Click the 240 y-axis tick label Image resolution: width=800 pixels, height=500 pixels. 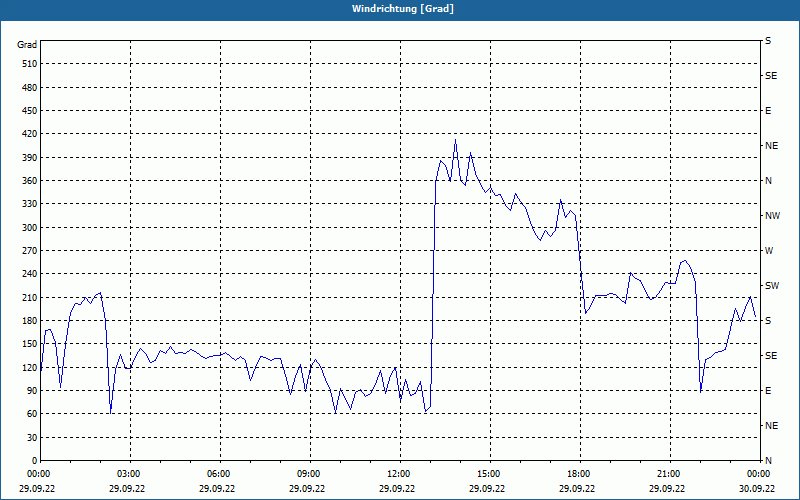pyautogui.click(x=30, y=274)
